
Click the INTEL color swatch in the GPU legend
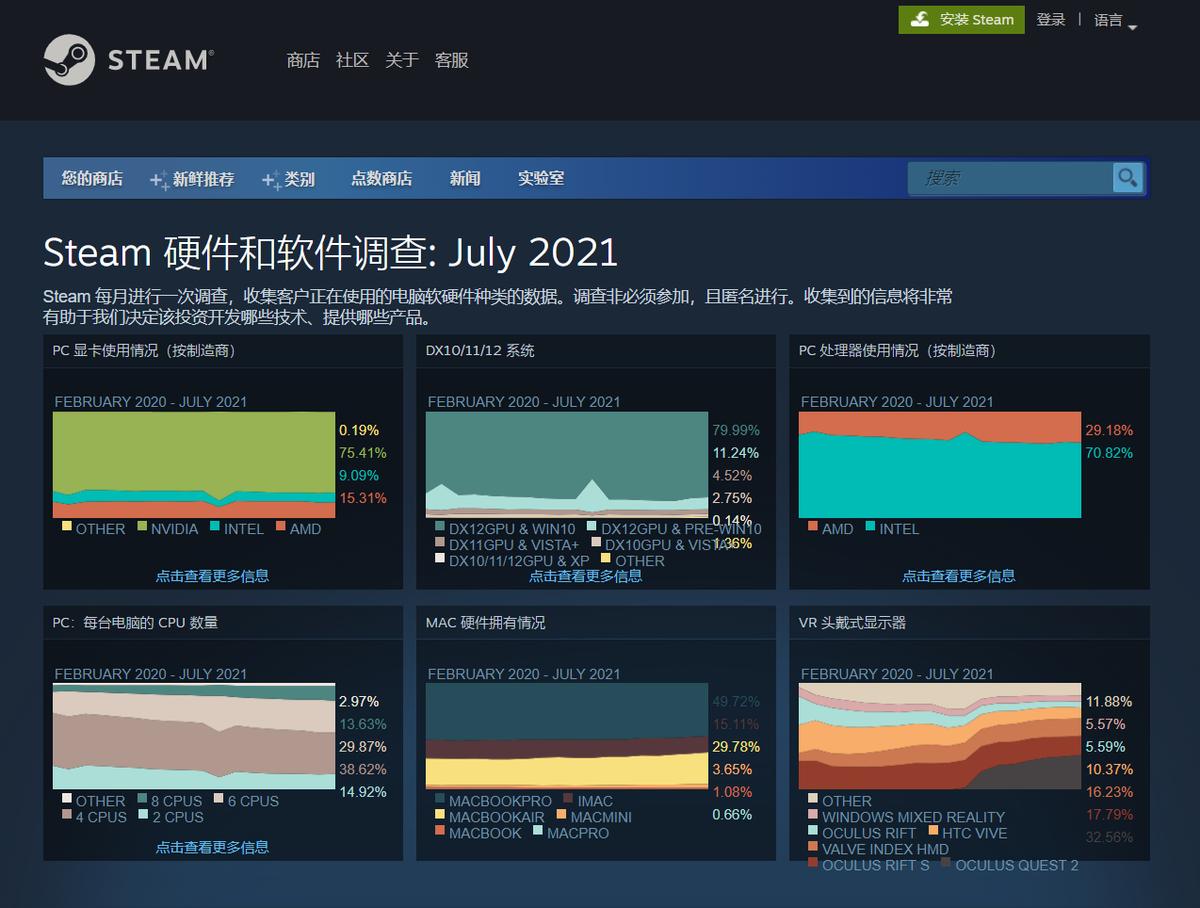[x=214, y=528]
